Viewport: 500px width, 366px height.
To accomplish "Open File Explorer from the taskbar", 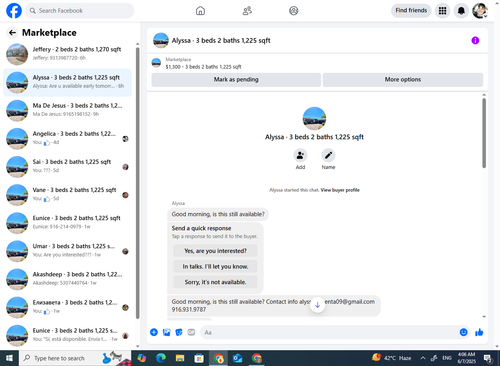I will 180,358.
